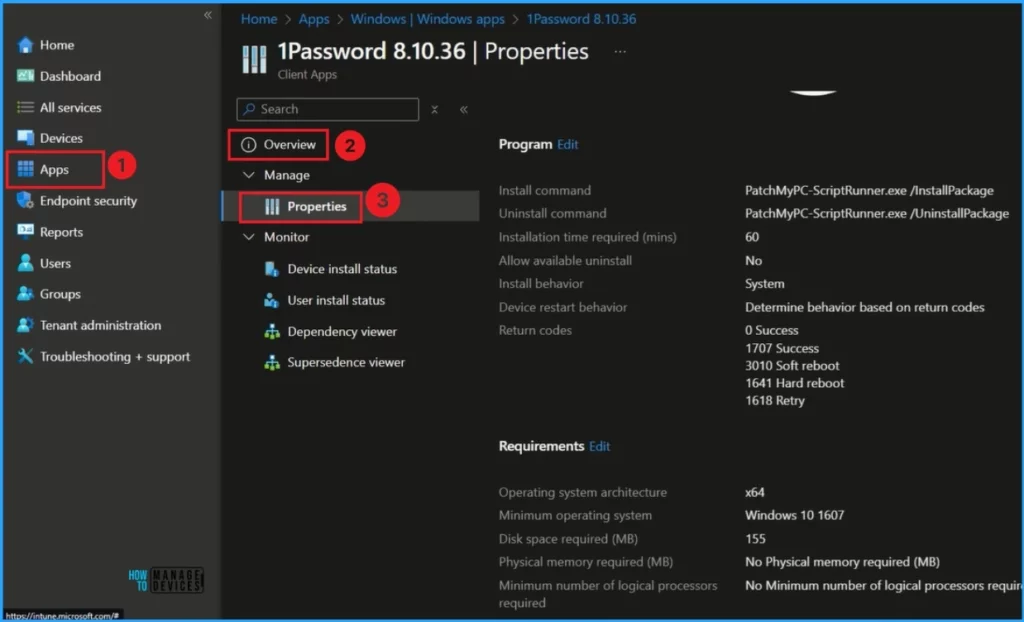
Task: Open the Groups section
Action: click(60, 294)
